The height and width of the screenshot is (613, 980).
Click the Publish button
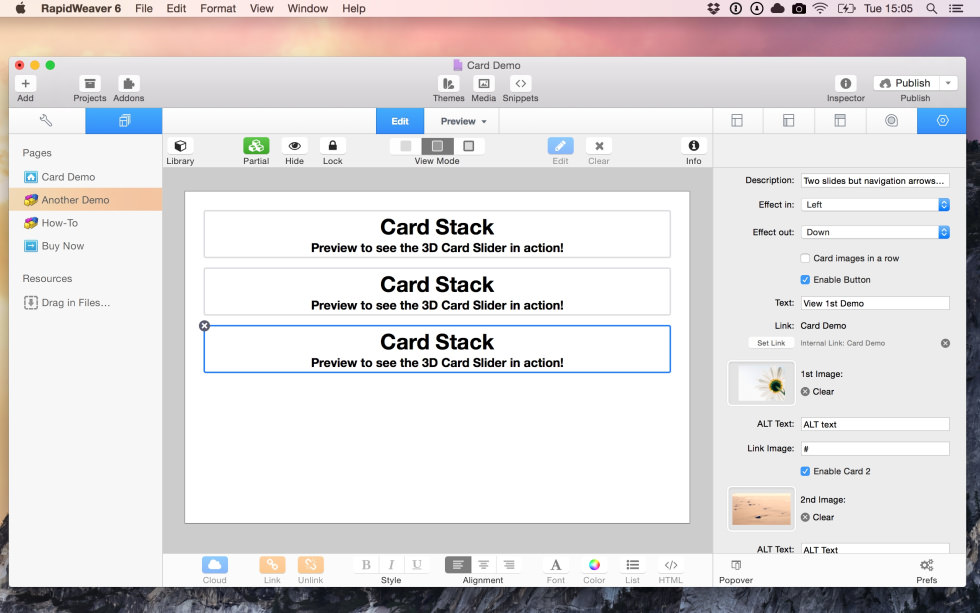pos(906,83)
